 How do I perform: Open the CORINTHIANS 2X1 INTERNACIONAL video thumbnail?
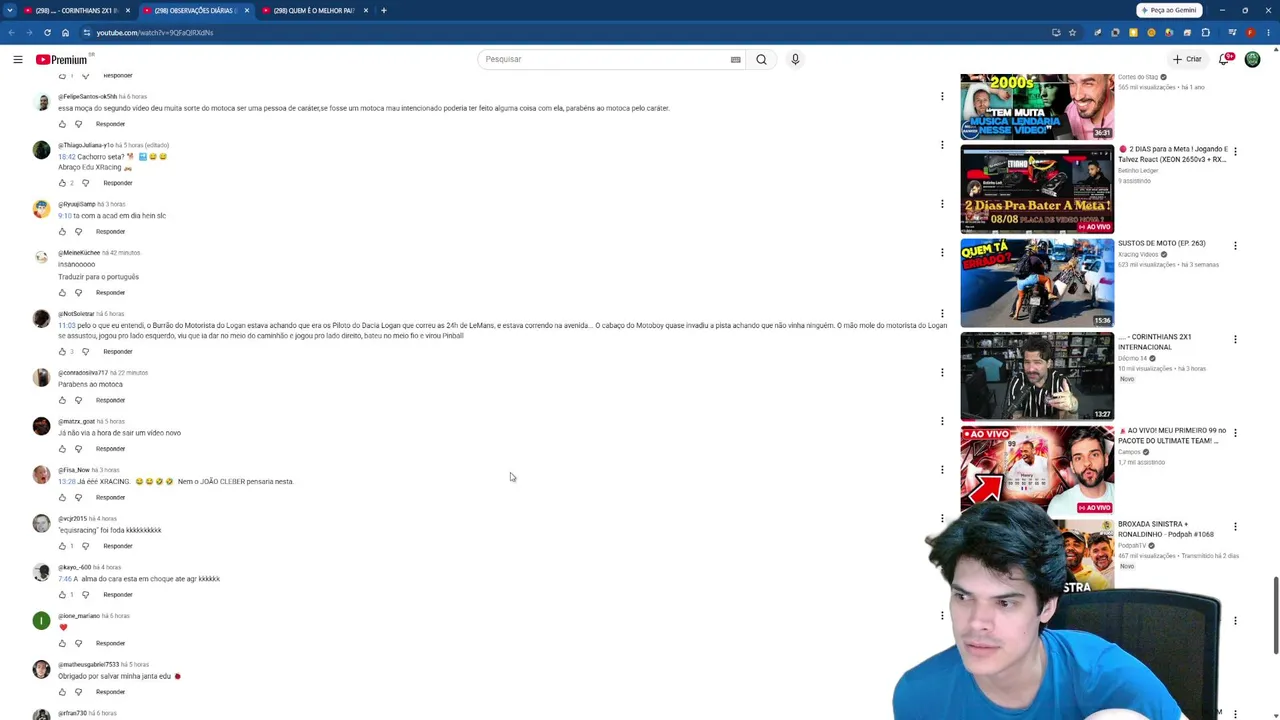tap(1037, 377)
